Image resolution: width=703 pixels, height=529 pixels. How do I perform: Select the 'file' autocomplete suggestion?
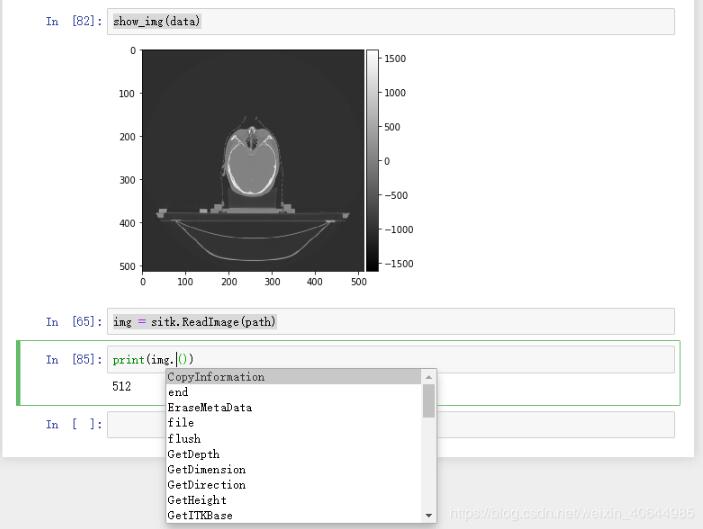click(x=294, y=423)
